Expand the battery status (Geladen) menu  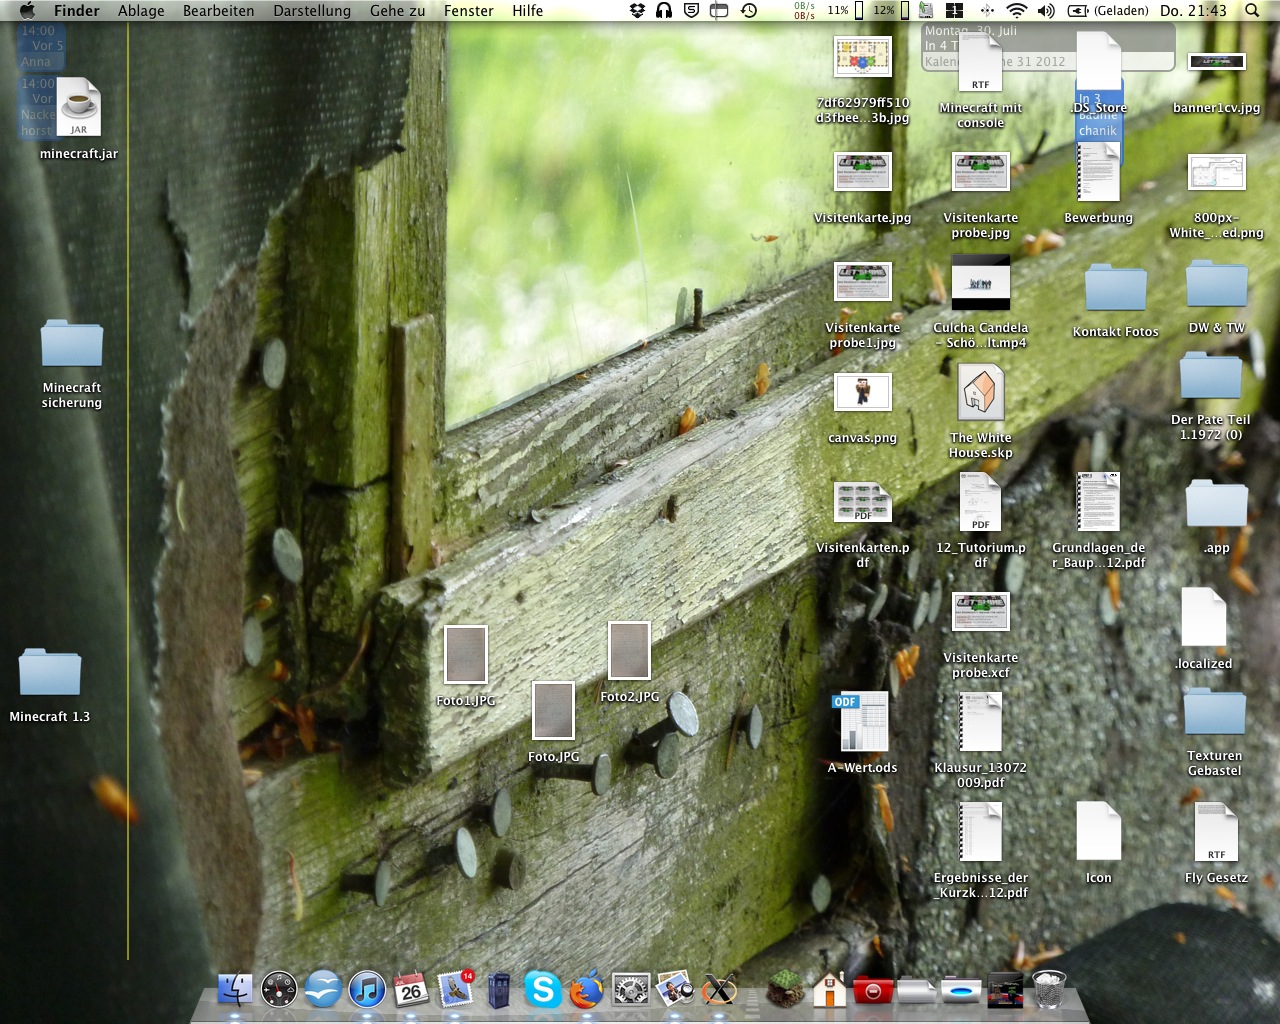[x=1108, y=10]
